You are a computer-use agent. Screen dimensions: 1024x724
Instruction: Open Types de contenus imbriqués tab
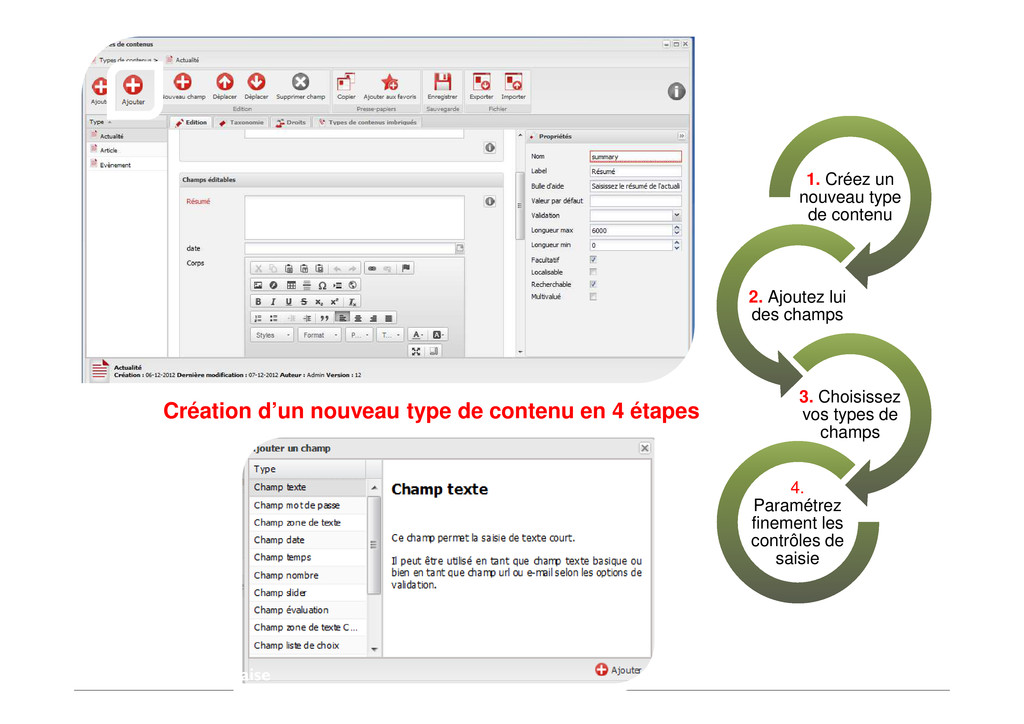pos(368,122)
